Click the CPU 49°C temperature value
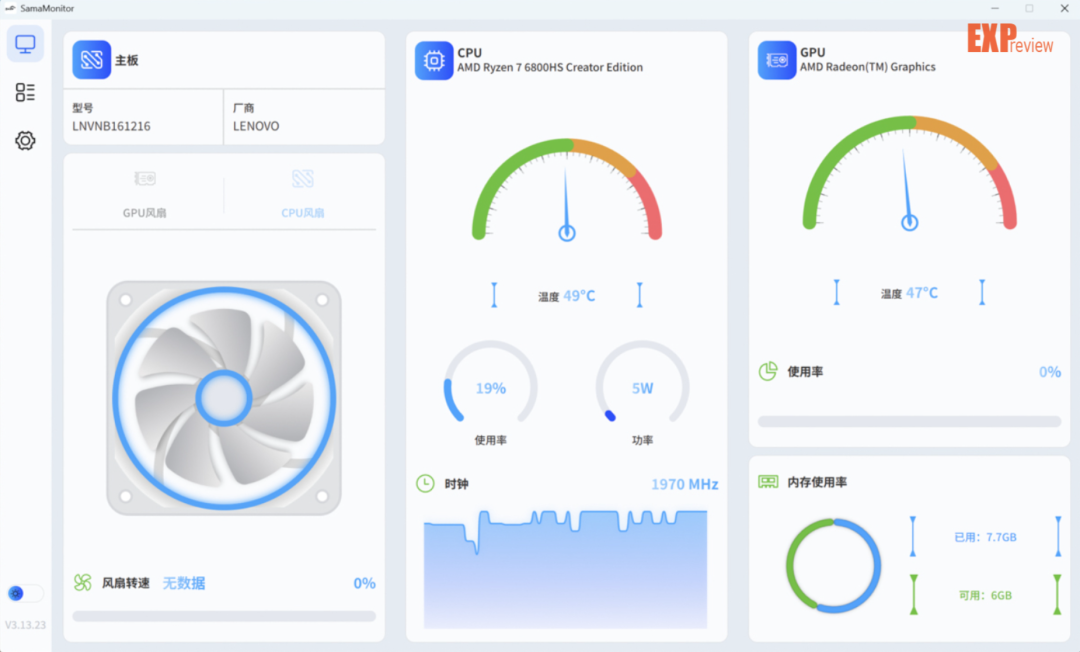 point(579,295)
